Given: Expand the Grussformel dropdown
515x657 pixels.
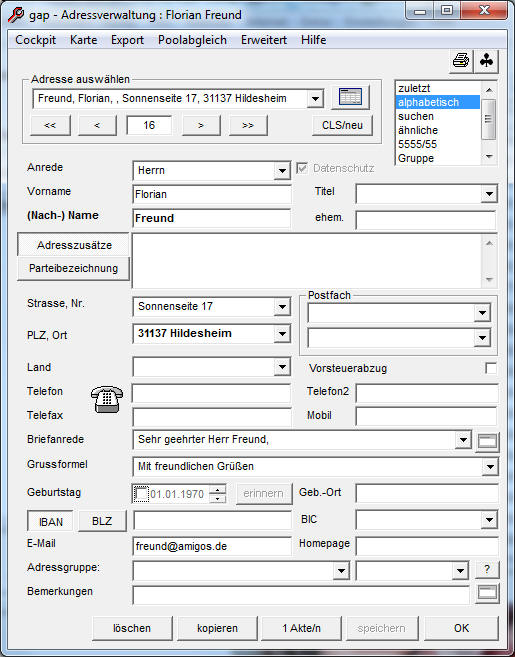Looking at the screenshot, I should click(490, 466).
